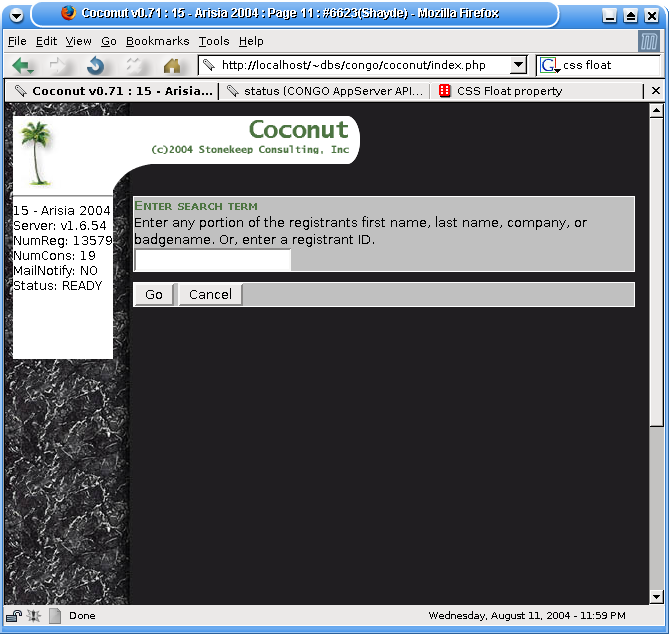This screenshot has width=669, height=634.
Task: Open the Bookmarks menu
Action: tap(157, 41)
